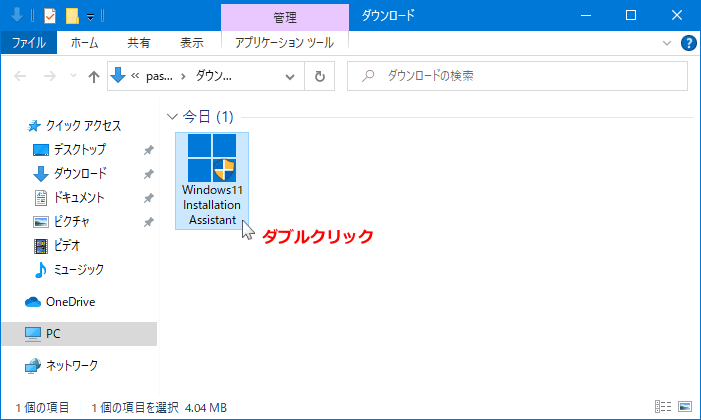Select ネットワーク in the navigation pane
701x420 pixels.
[72, 365]
